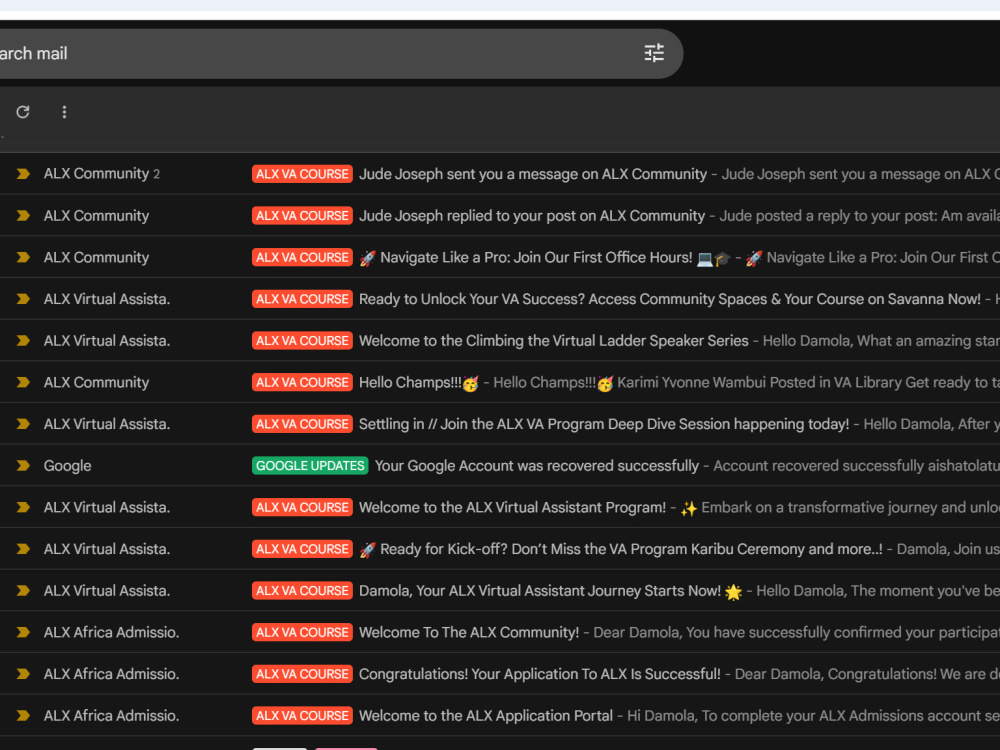Click ALX VA COURSE label on Navigate Like a Pro email
1000x750 pixels.
[302, 257]
